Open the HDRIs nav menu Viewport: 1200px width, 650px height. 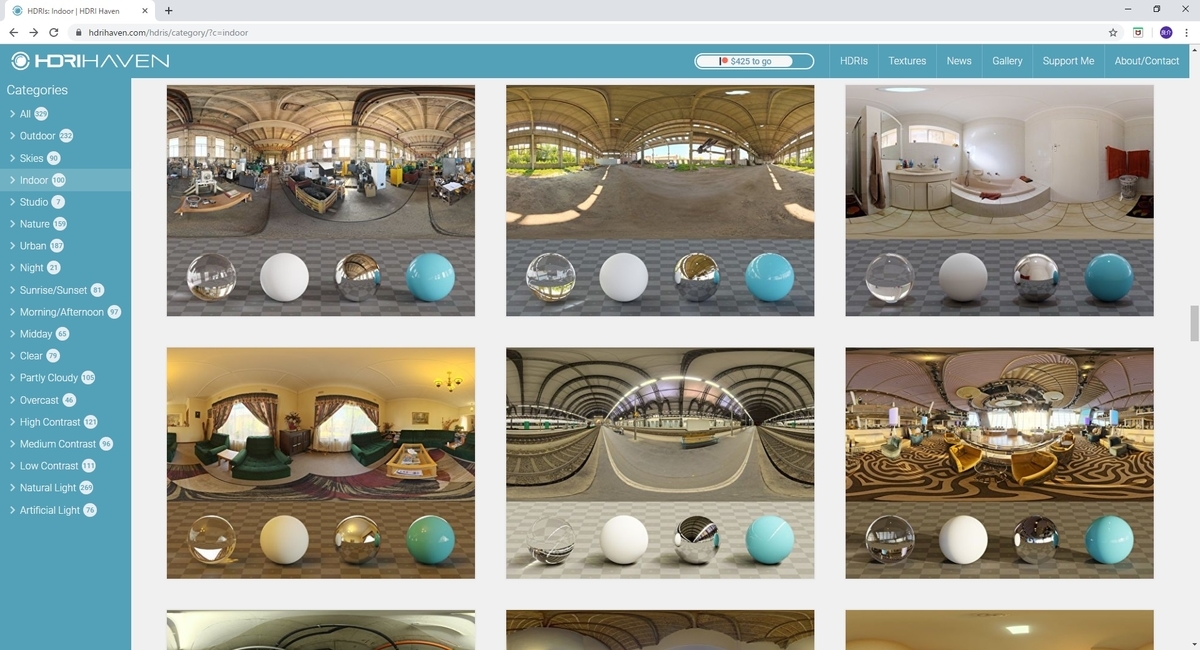point(853,61)
